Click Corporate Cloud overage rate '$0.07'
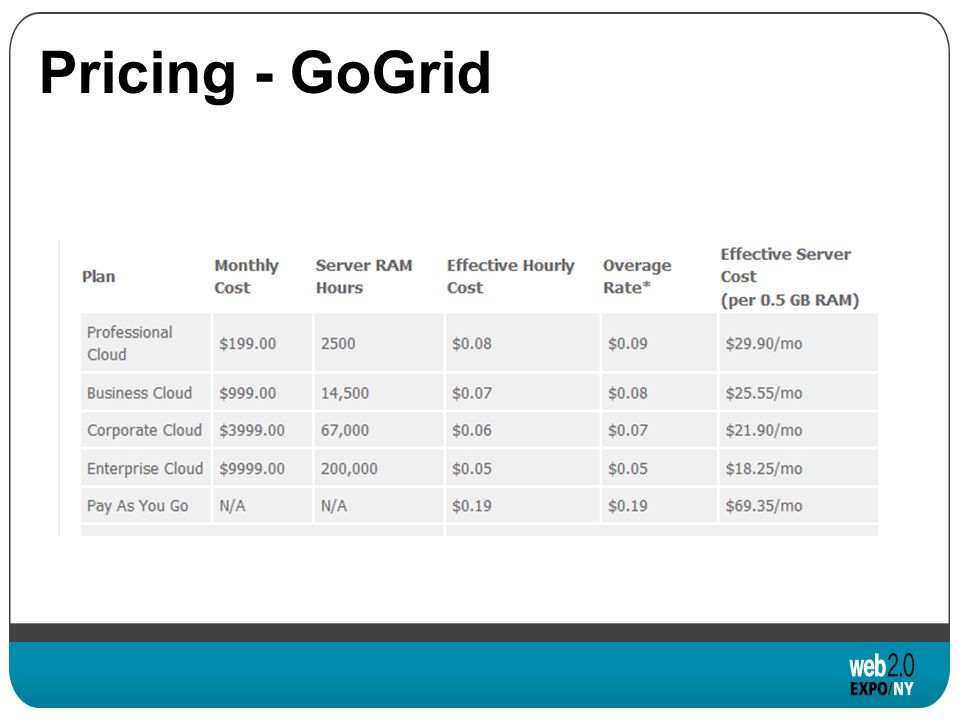Screen dimensions: 960x720 tap(659, 430)
